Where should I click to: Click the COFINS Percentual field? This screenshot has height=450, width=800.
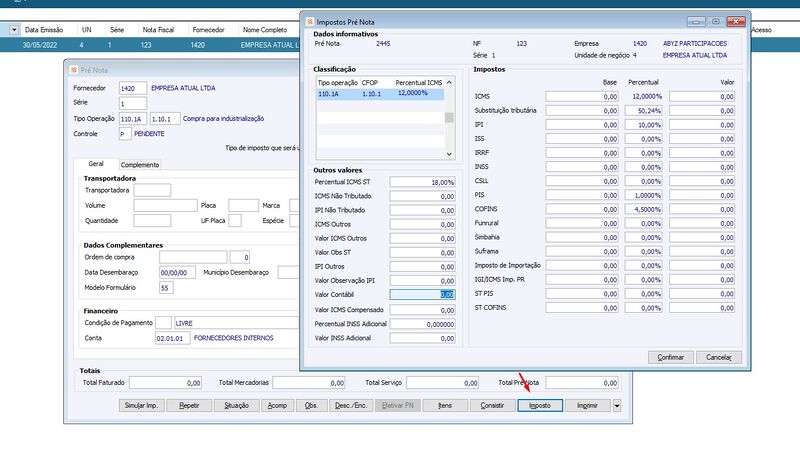pyautogui.click(x=643, y=210)
